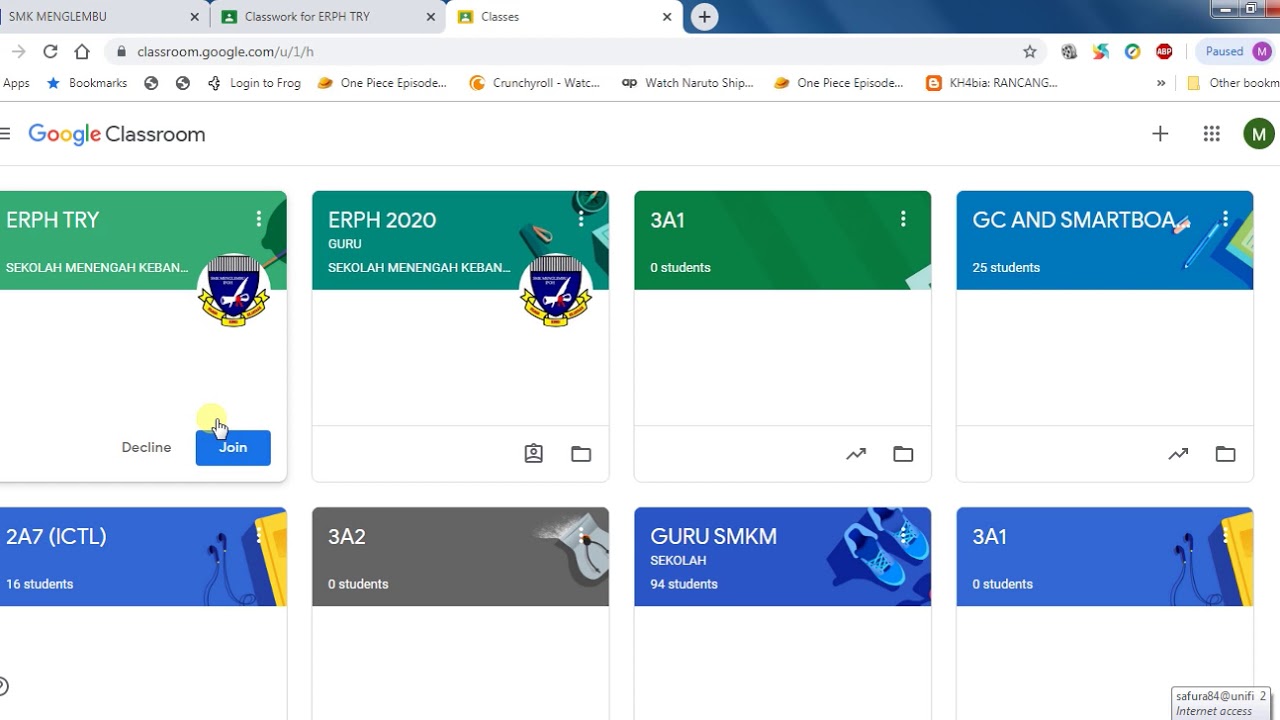The image size is (1280, 720).
Task: Close the Classwork for ERPH TRY tab
Action: 431,17
